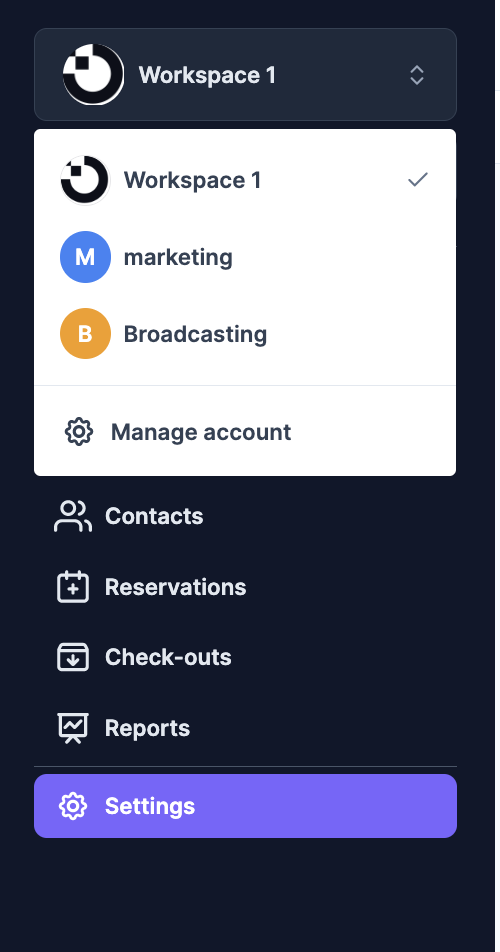Open the Check-outs section
Image resolution: width=500 pixels, height=952 pixels.
(245, 657)
